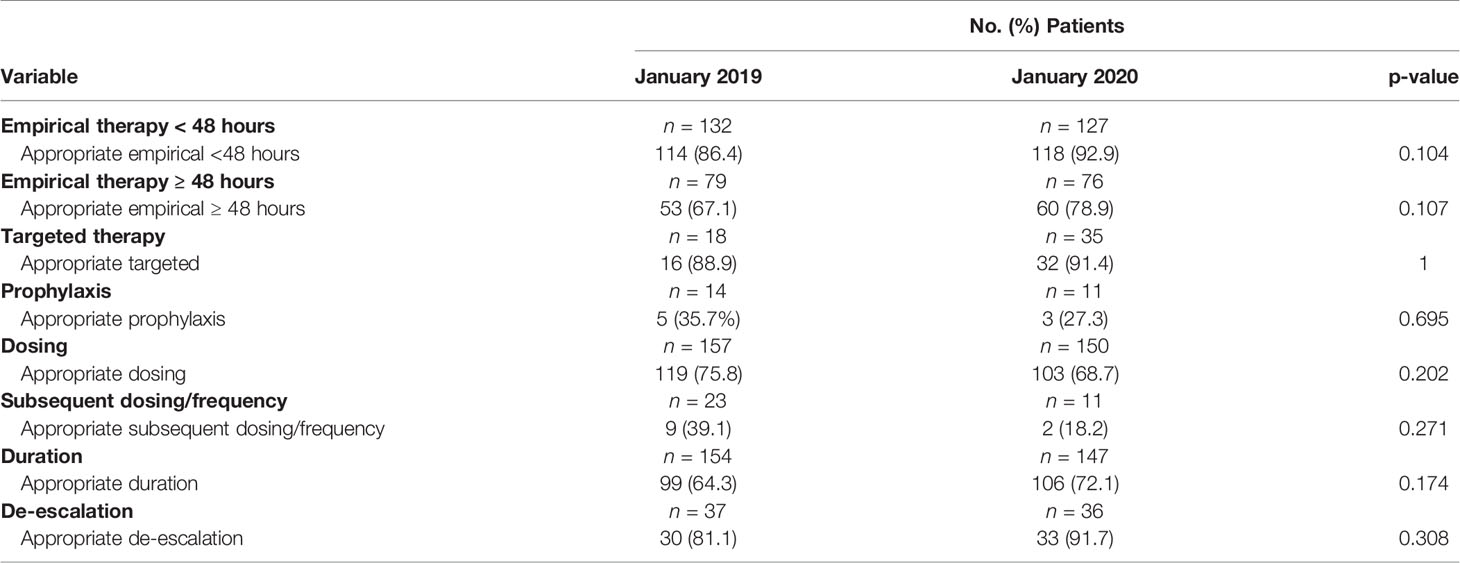Select the 60 (78.9) cell value
The image size is (1460, 563).
click(x=1073, y=209)
